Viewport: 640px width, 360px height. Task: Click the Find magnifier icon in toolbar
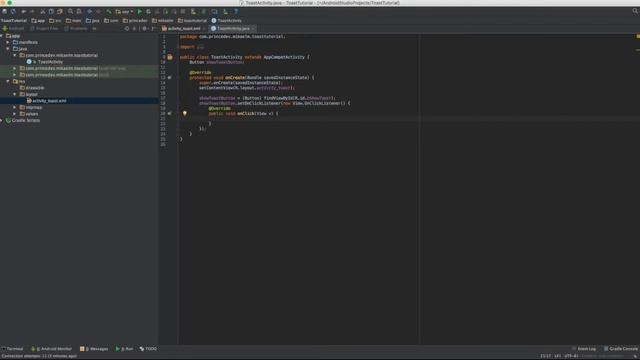(70, 11)
